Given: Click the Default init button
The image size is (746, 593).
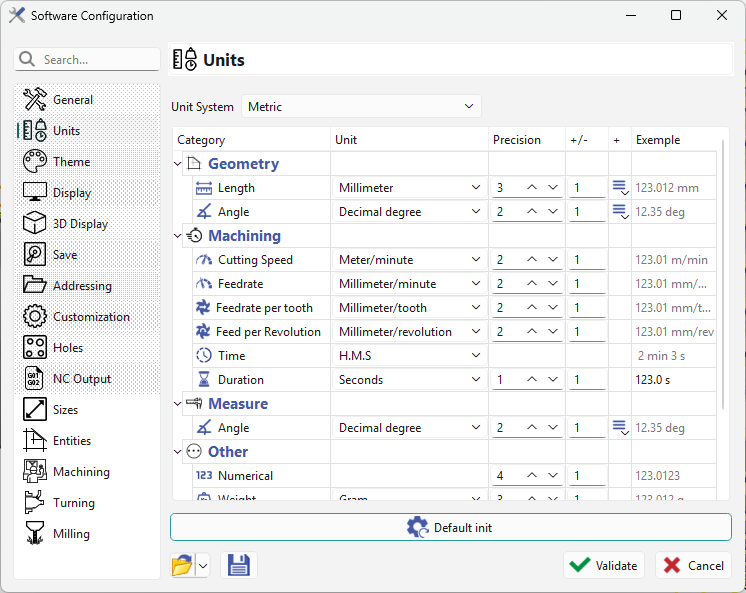Looking at the screenshot, I should pos(450,527).
